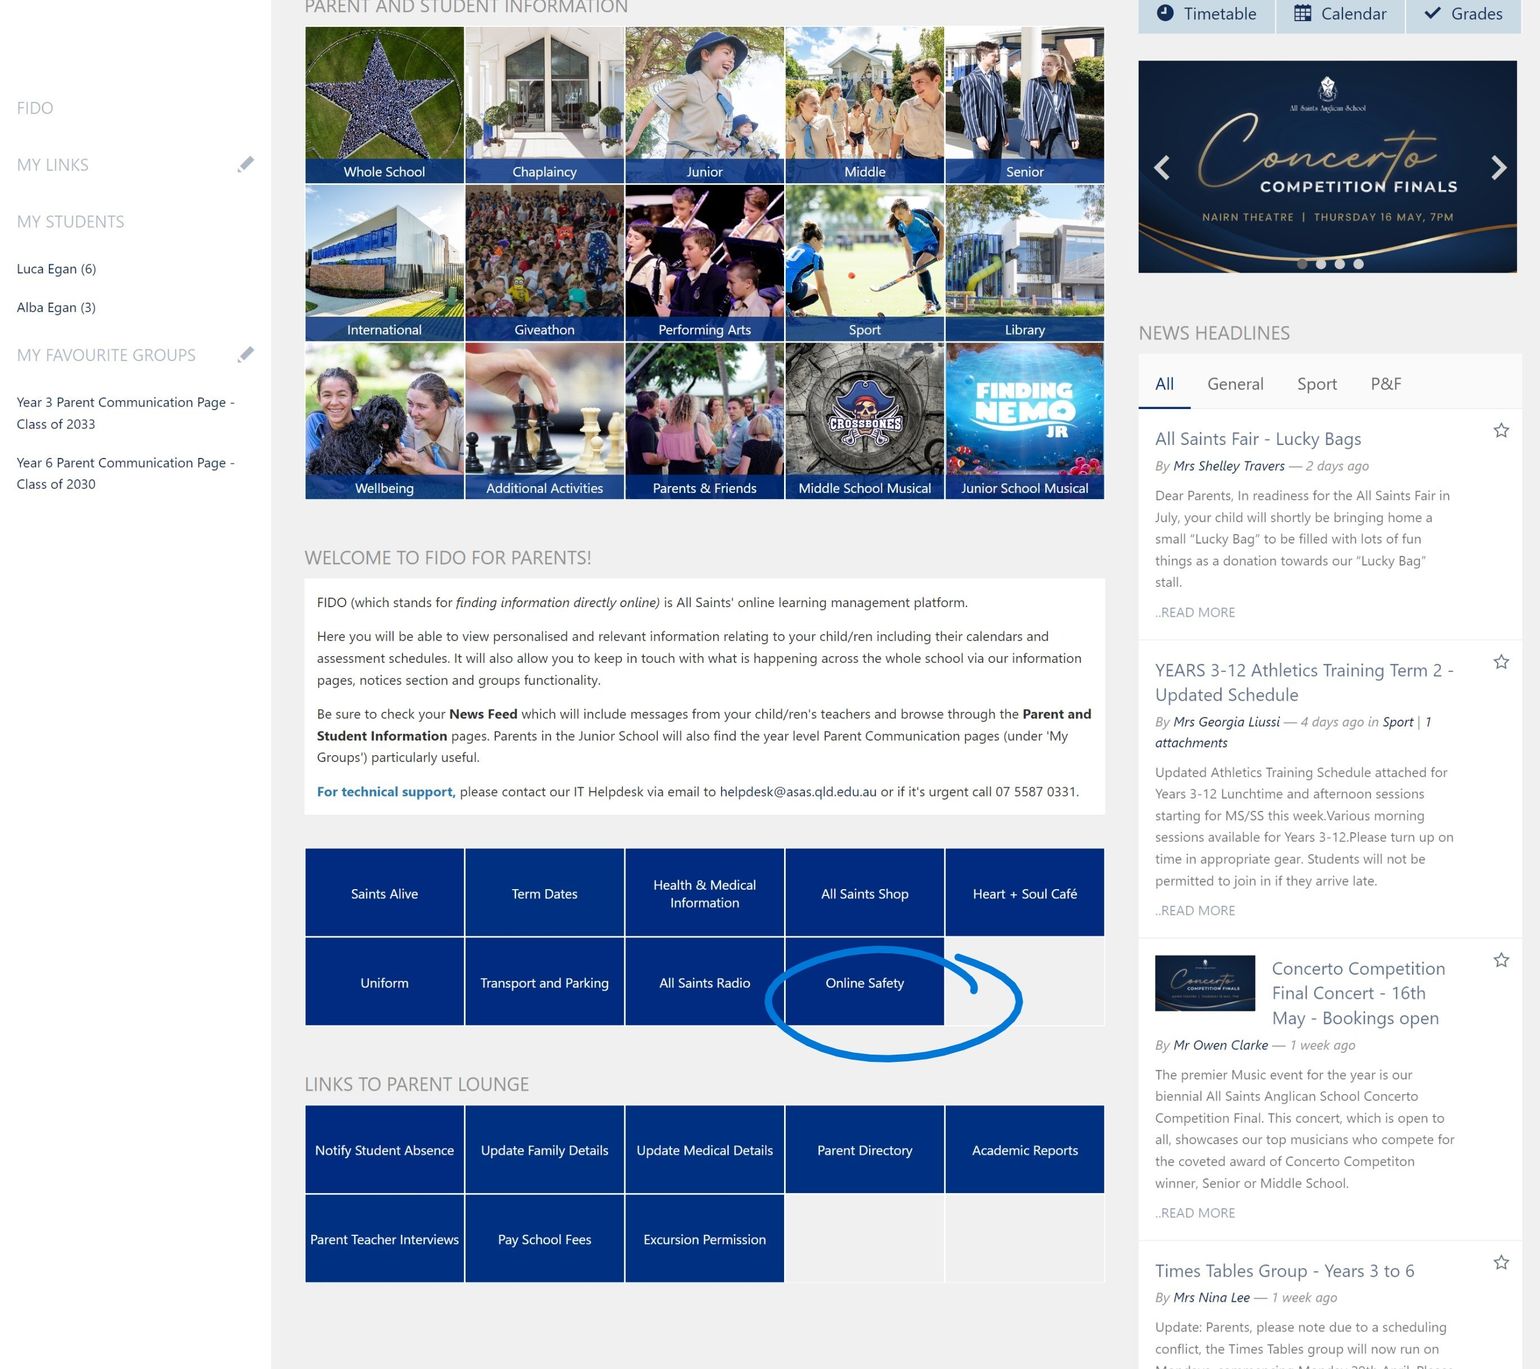
Task: Edit My Links with pencil icon
Action: tap(245, 165)
